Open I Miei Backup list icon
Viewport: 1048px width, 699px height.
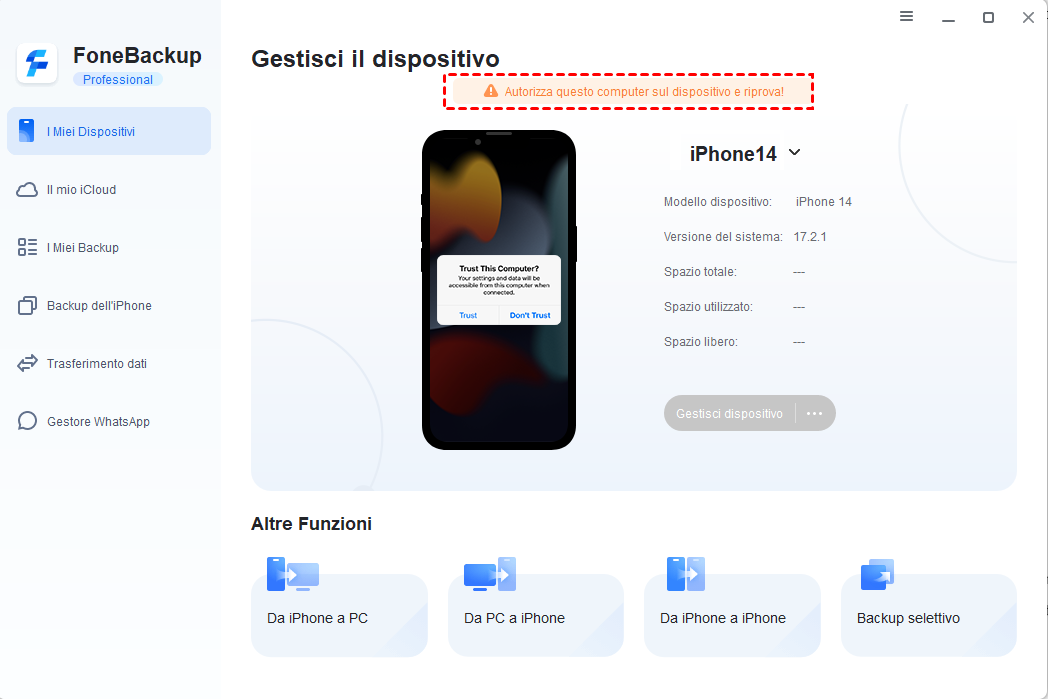(x=27, y=247)
